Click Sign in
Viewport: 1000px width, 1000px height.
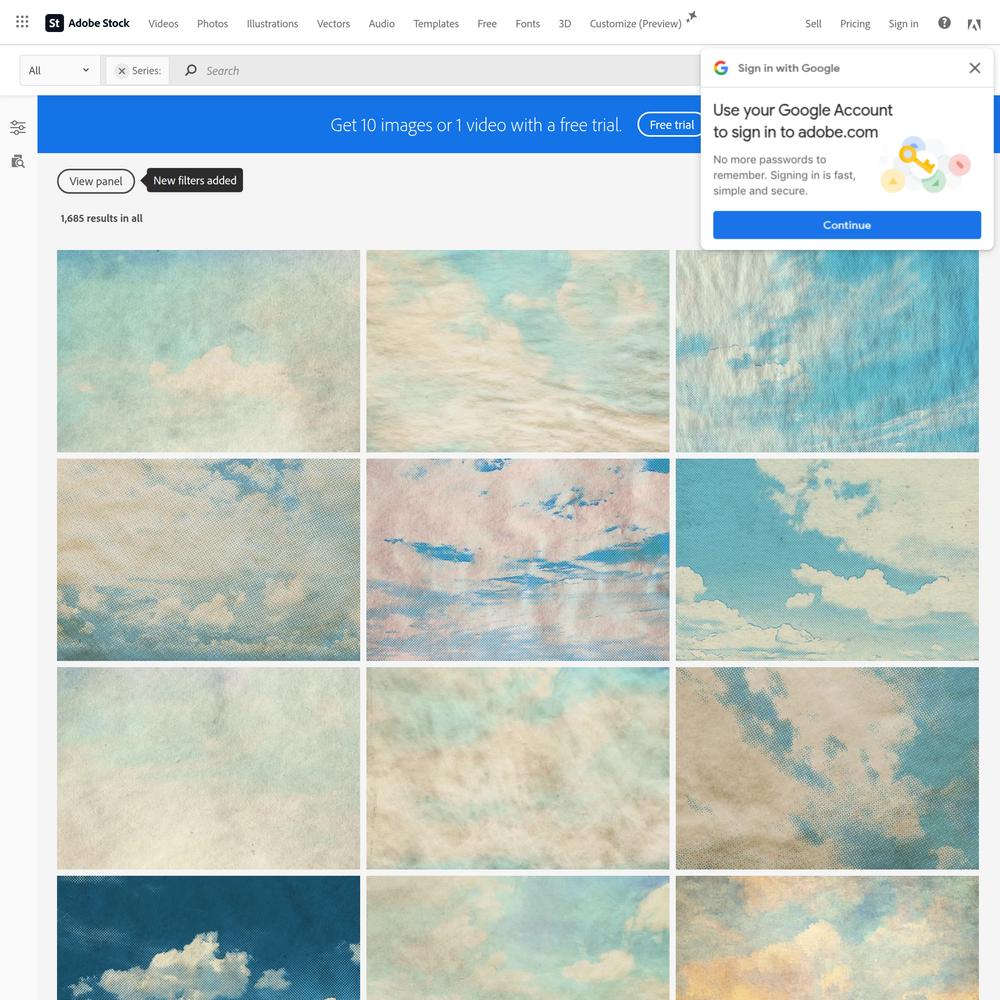pos(903,24)
